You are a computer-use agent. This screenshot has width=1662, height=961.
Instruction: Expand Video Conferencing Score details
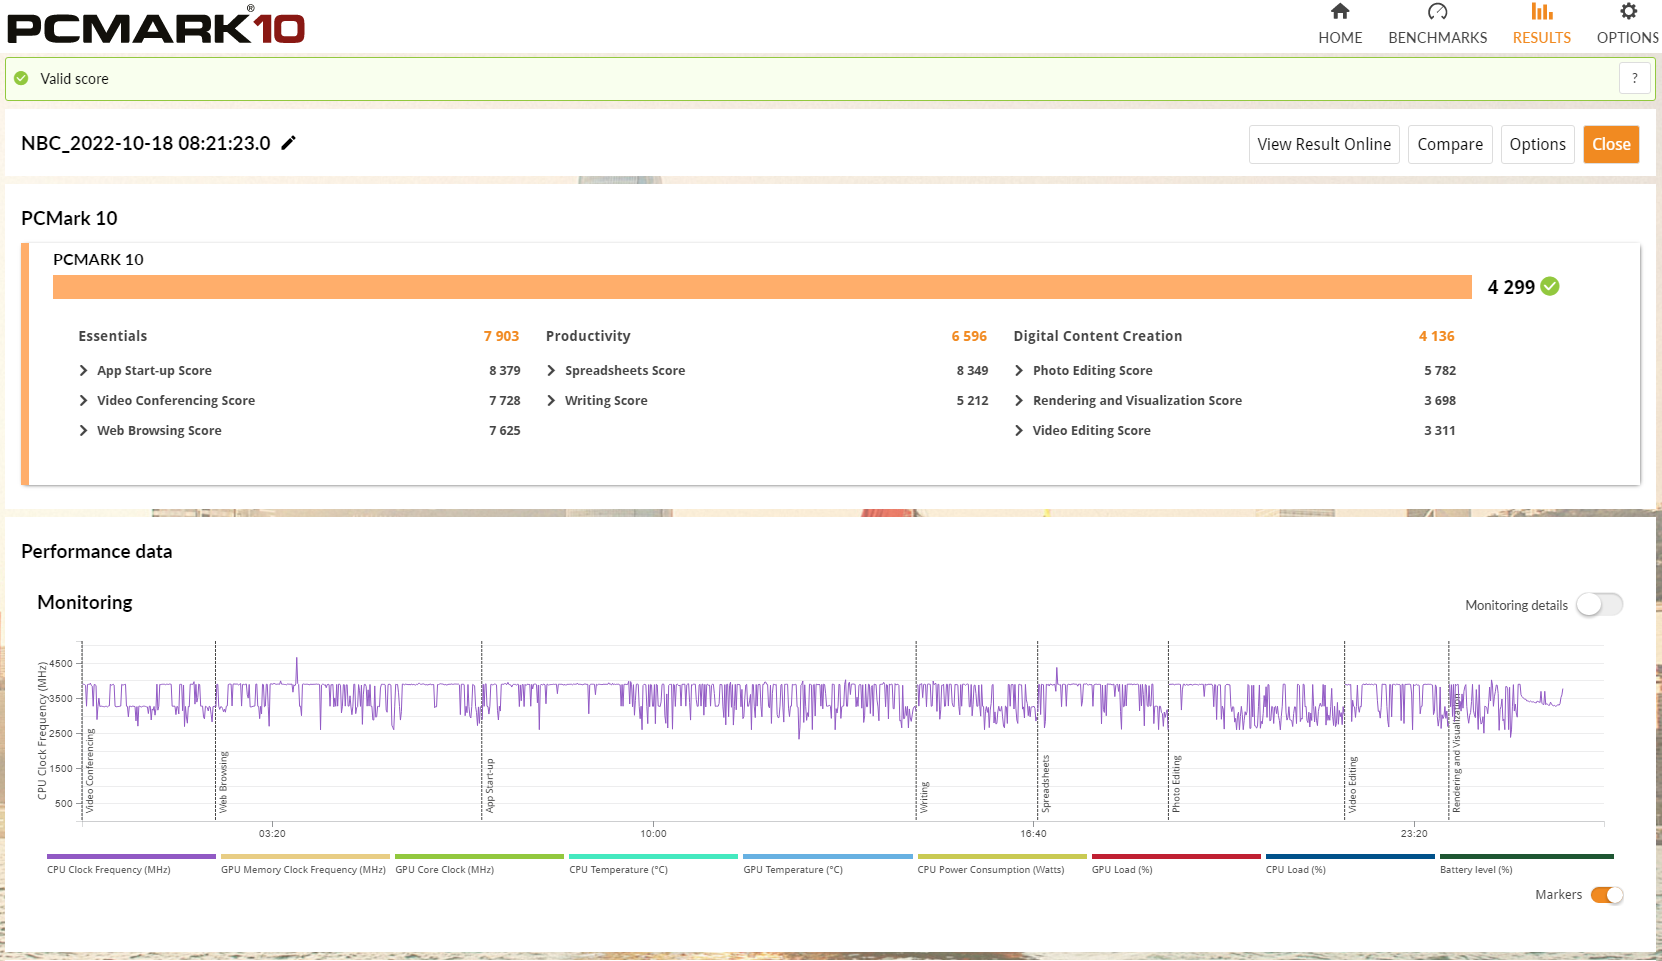(x=84, y=400)
